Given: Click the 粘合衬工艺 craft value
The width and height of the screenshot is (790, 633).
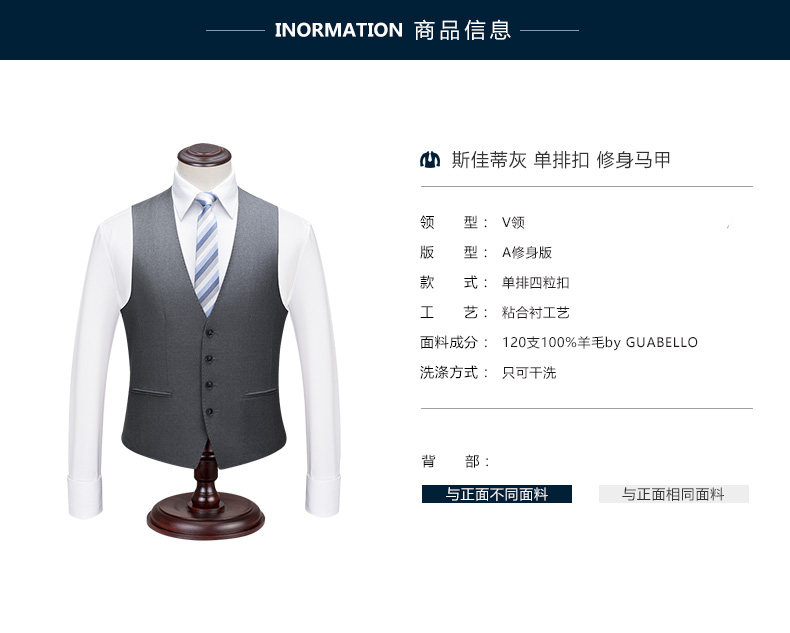Looking at the screenshot, I should click(536, 312).
